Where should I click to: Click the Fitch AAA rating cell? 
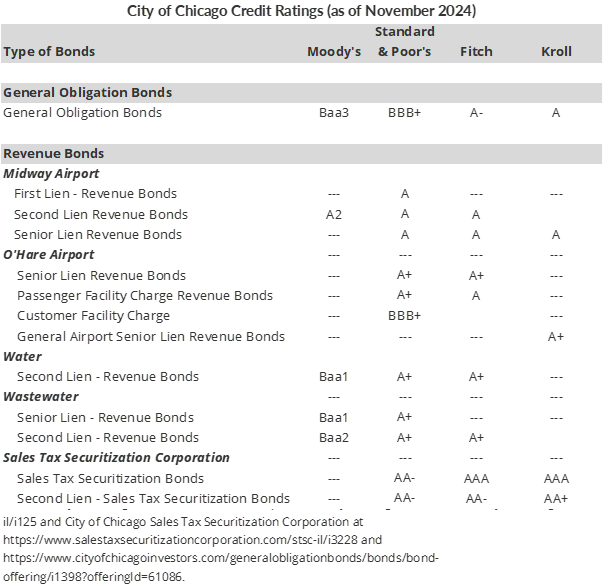click(476, 479)
